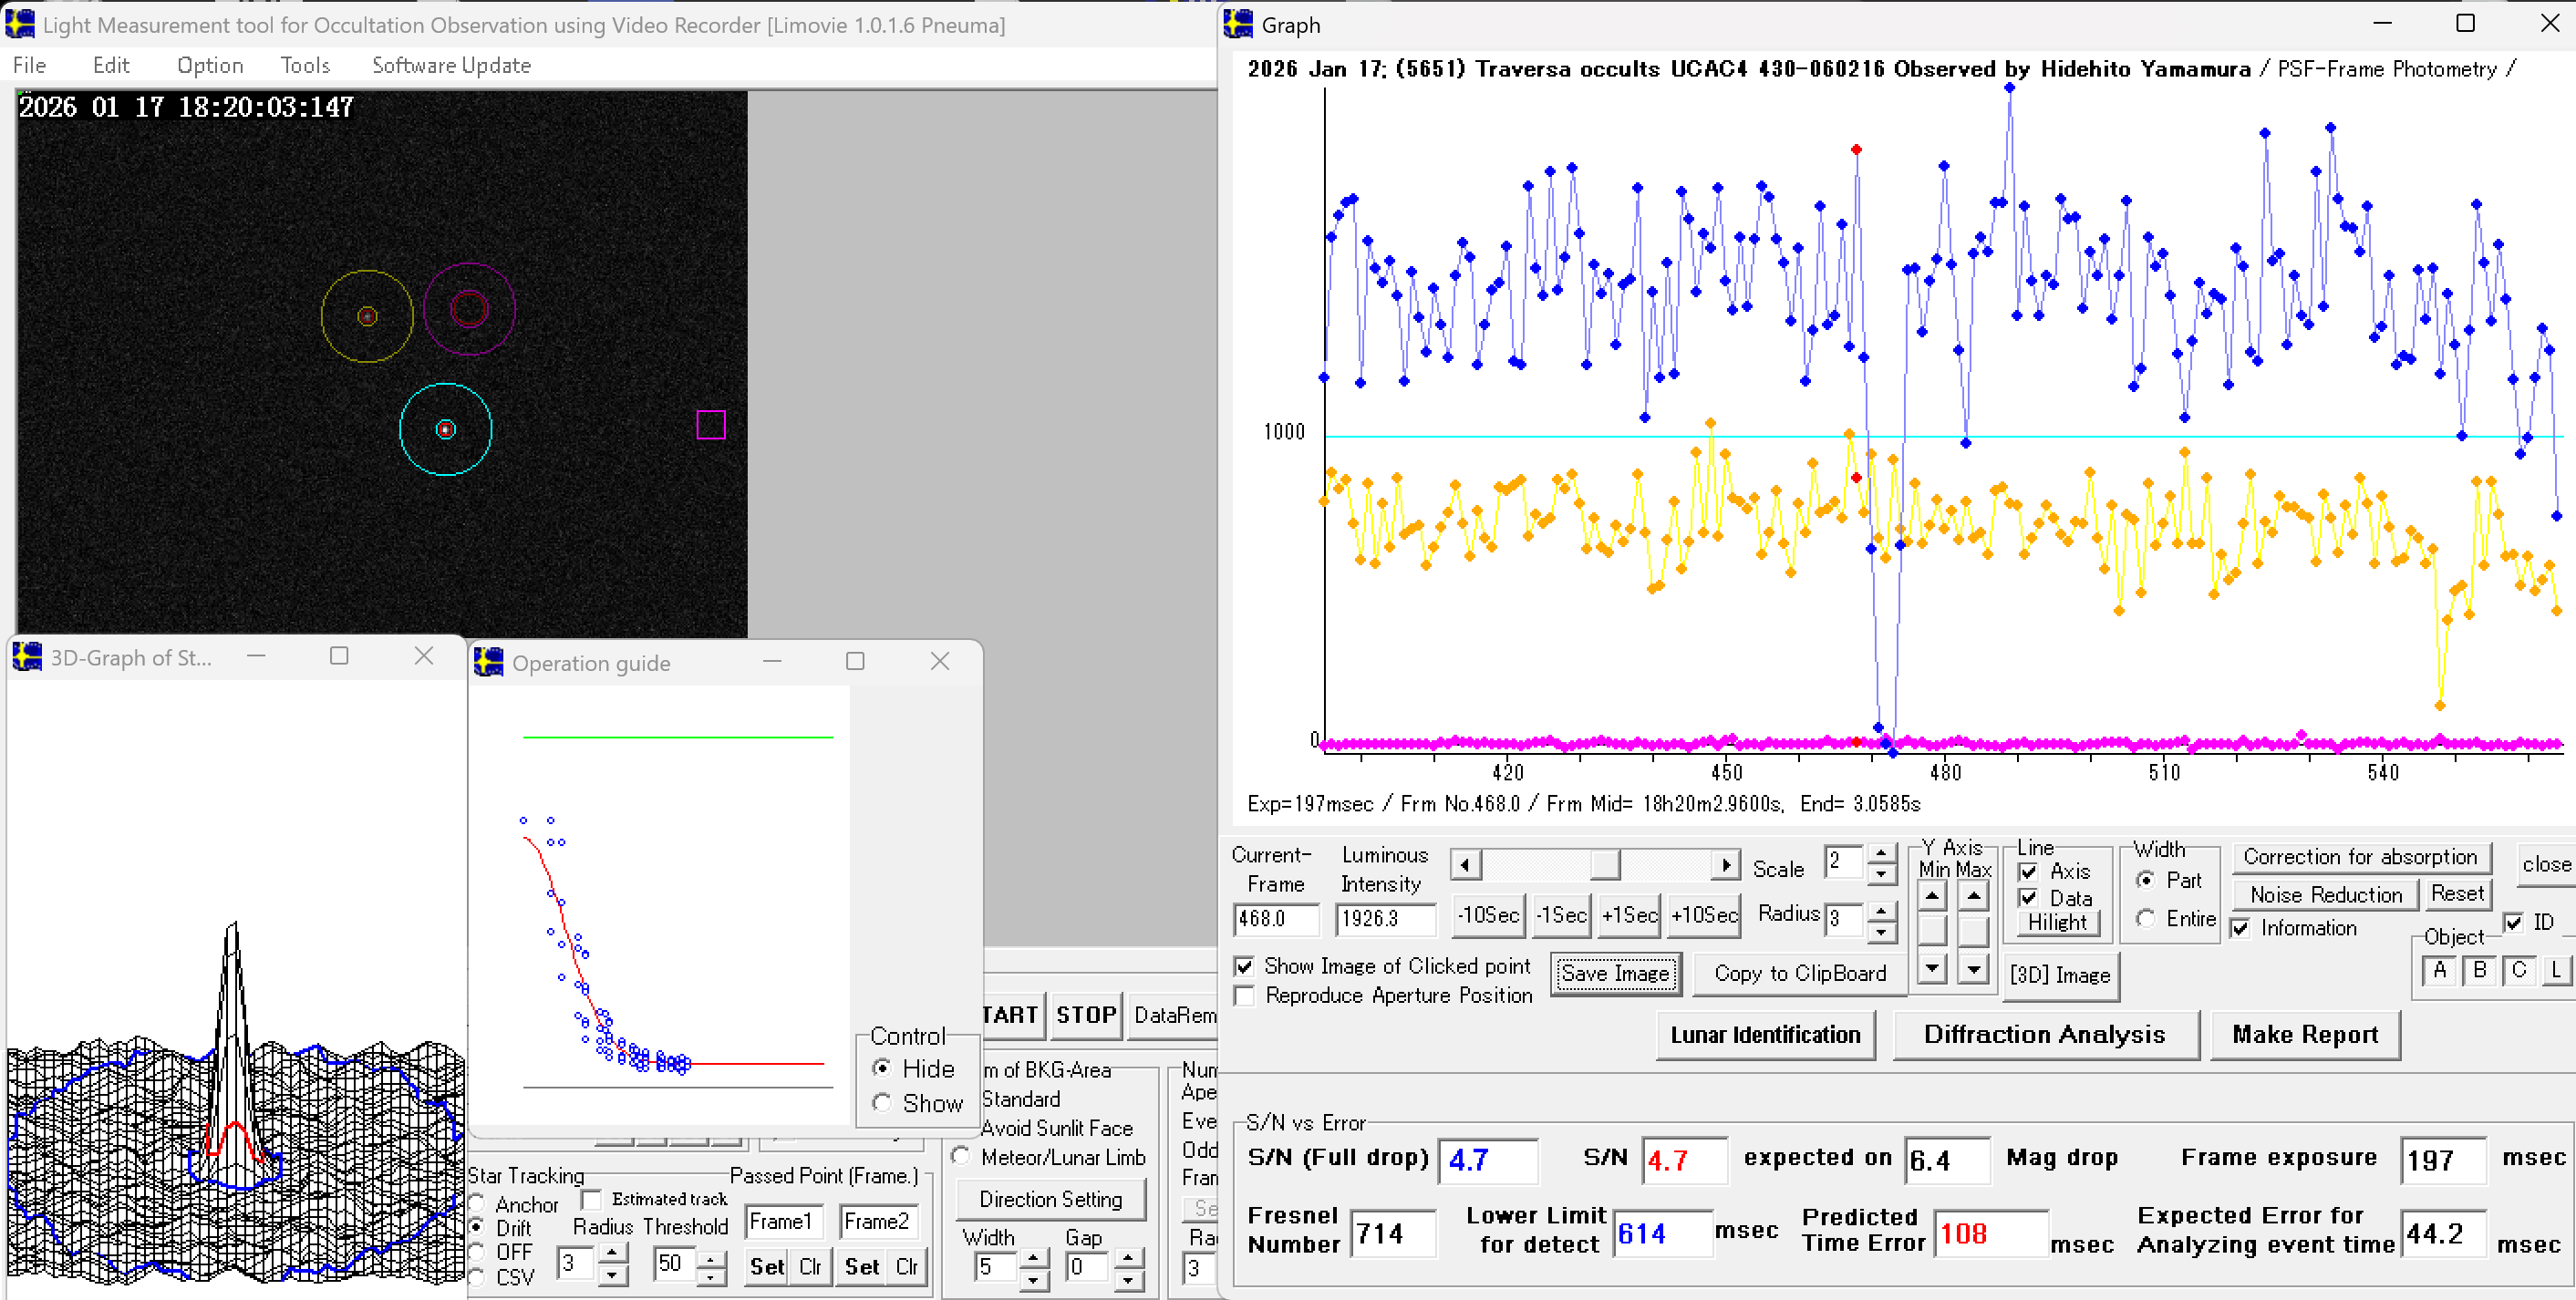This screenshot has width=2576, height=1300.
Task: Increase the Scale spinner value
Action: tap(1881, 853)
